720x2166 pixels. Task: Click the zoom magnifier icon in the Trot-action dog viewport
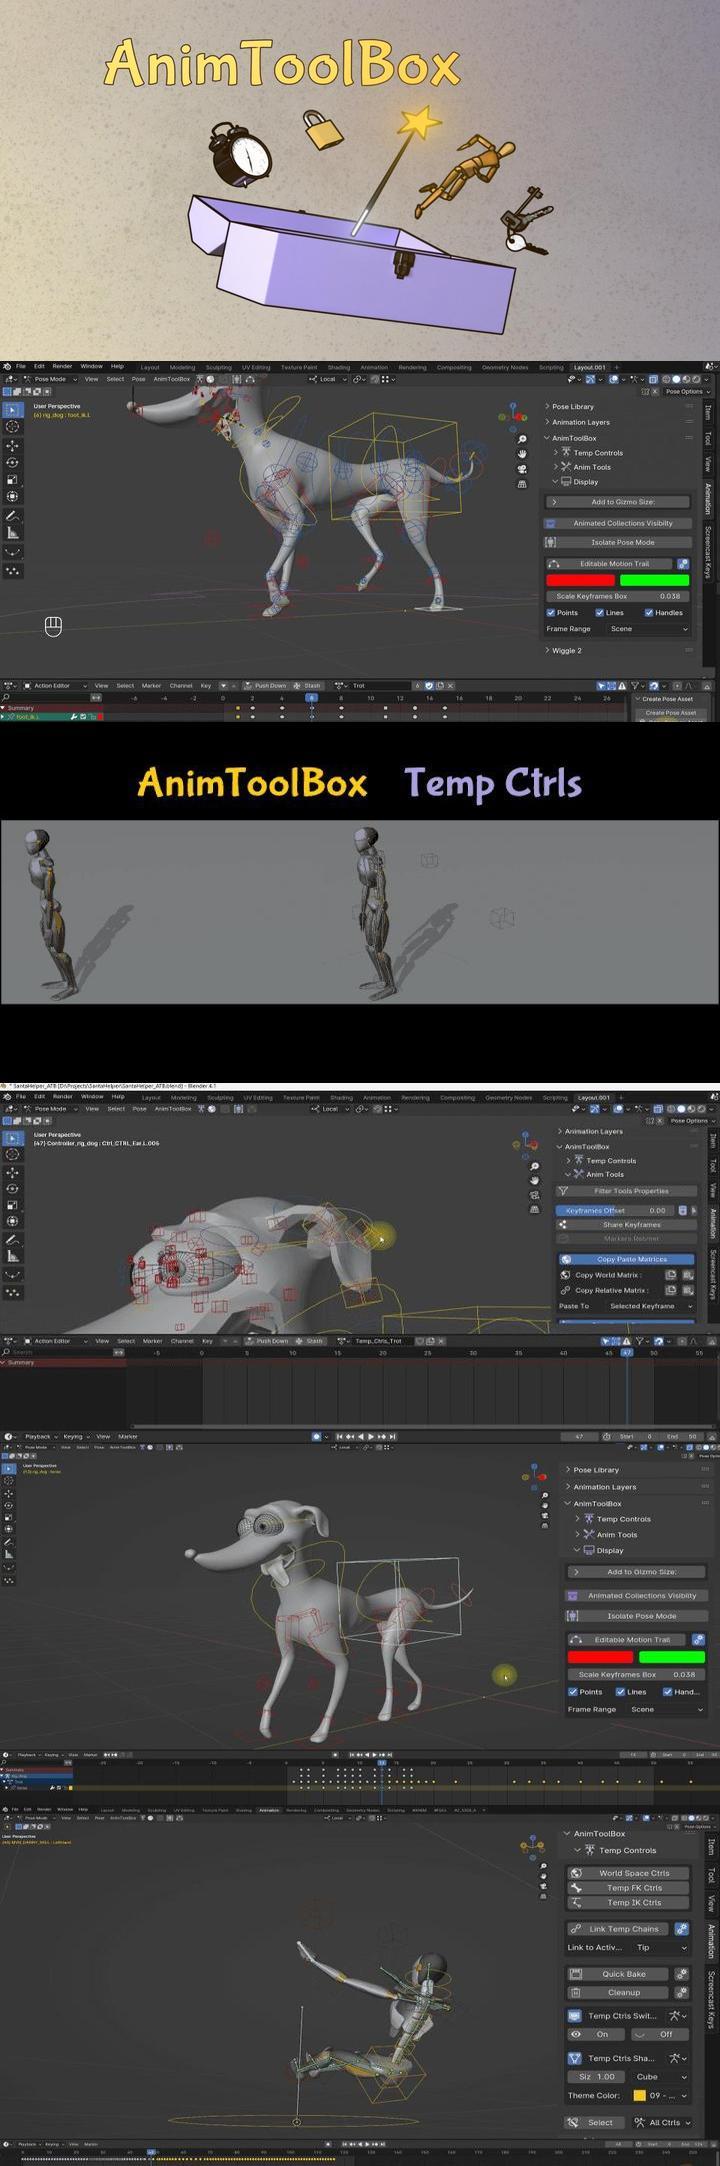click(x=522, y=439)
